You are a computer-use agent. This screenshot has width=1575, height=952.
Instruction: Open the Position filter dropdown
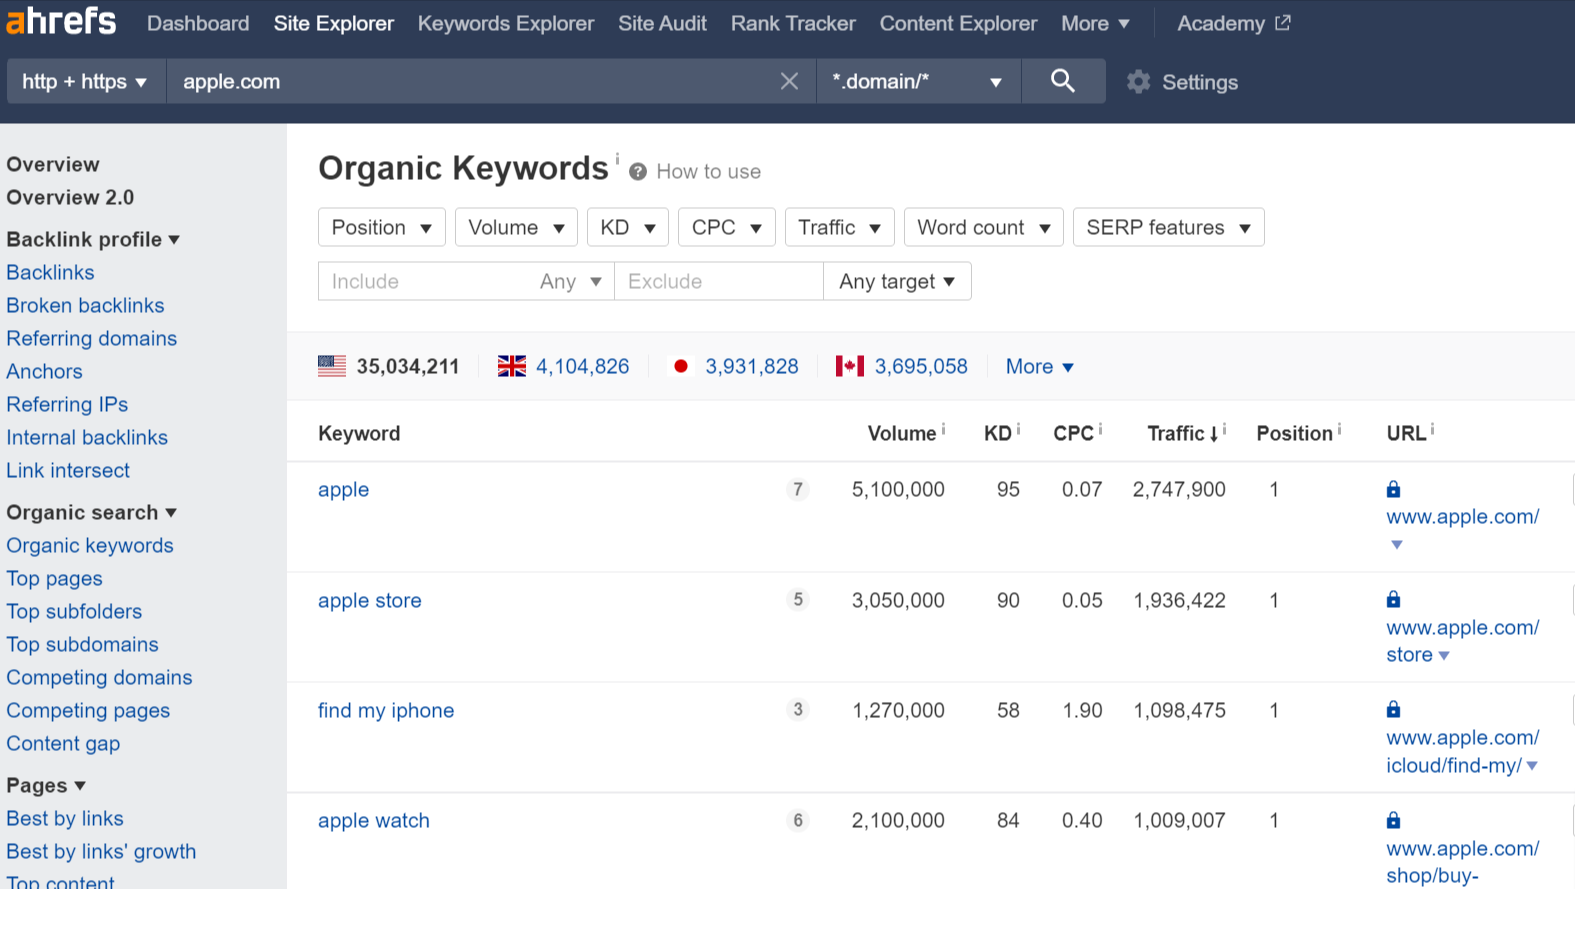(x=381, y=227)
